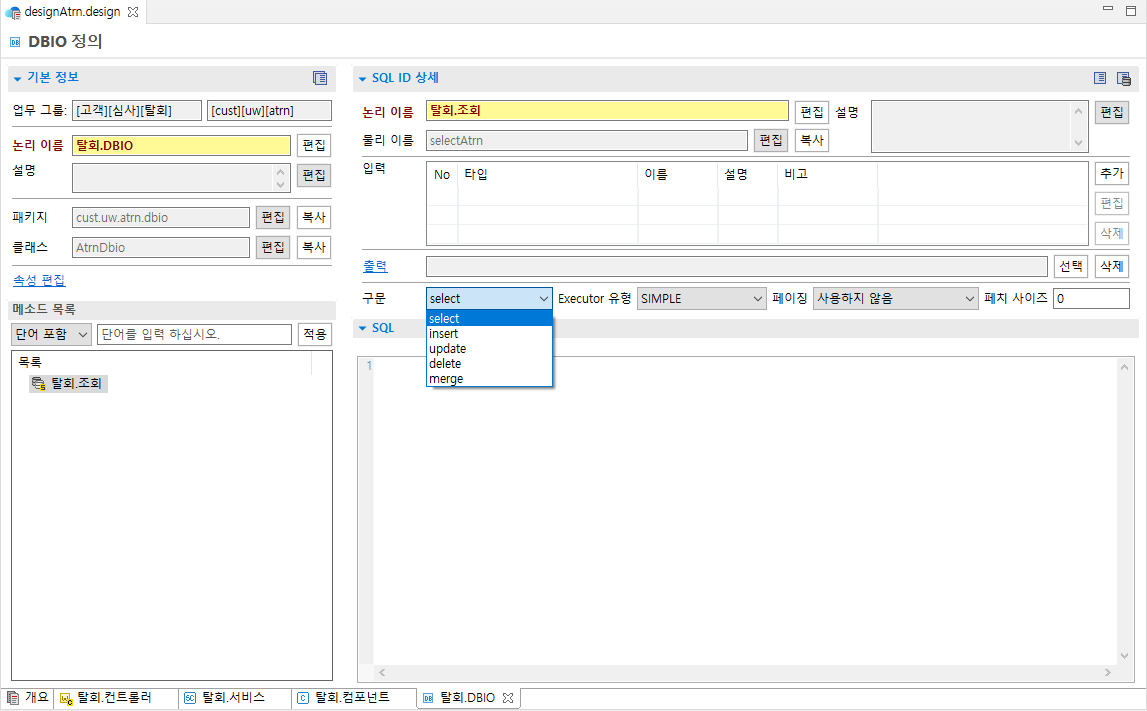This screenshot has height=711, width=1147.
Task: Click the C icon on 탈회.컴포넌트 tab
Action: coord(301,698)
